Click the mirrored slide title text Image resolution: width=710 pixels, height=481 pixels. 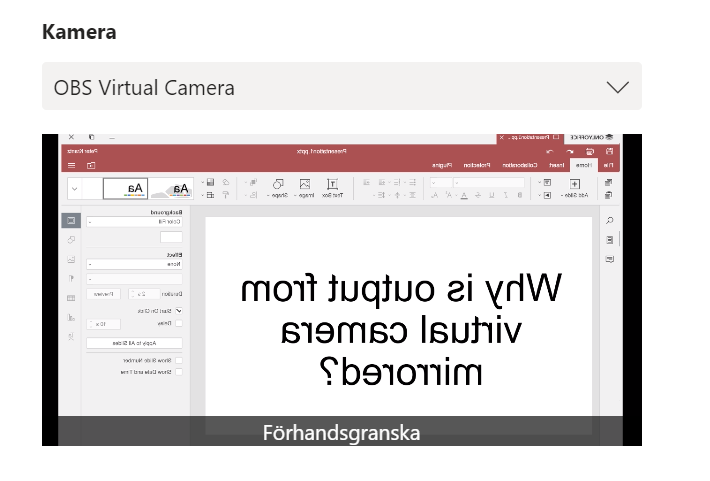(401, 330)
